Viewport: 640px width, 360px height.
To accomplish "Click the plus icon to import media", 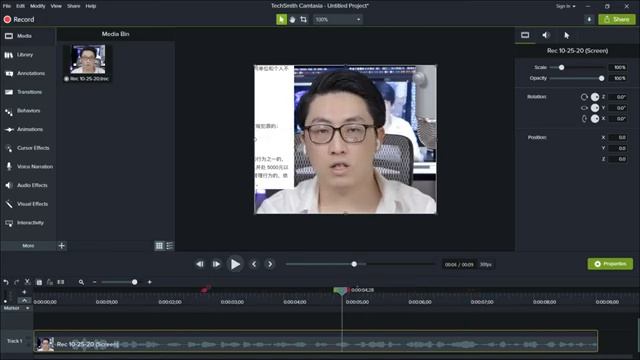I will [x=62, y=246].
